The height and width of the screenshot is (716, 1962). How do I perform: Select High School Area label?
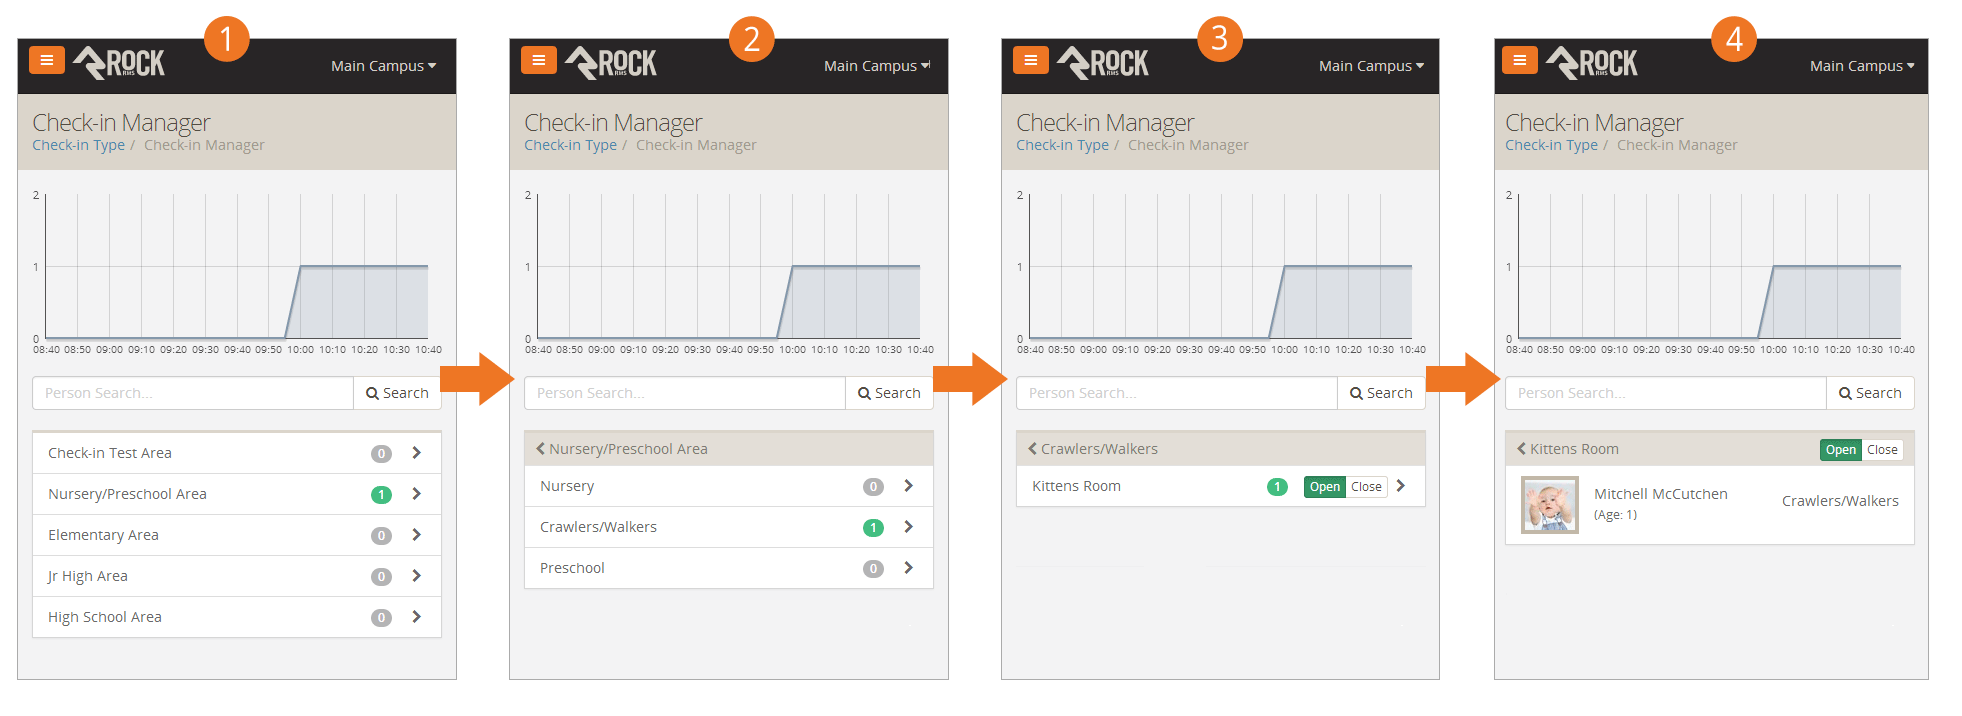[105, 617]
